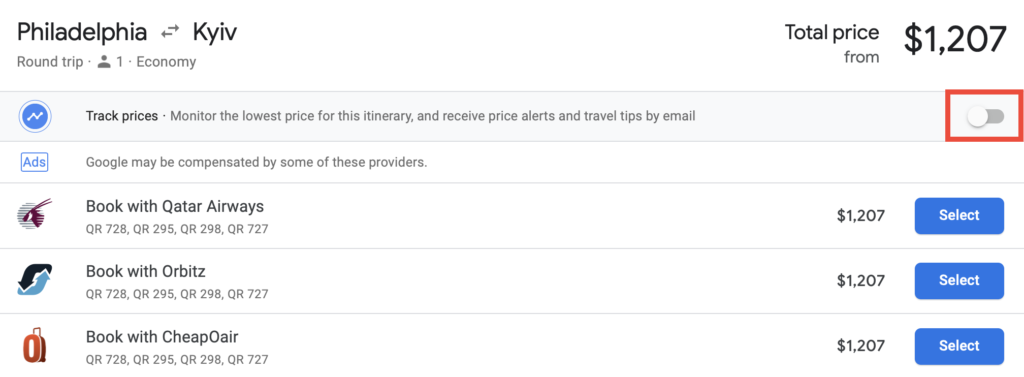Screen dimensions: 1024x377
Task: Click the $1,207 total price
Action: (955, 39)
